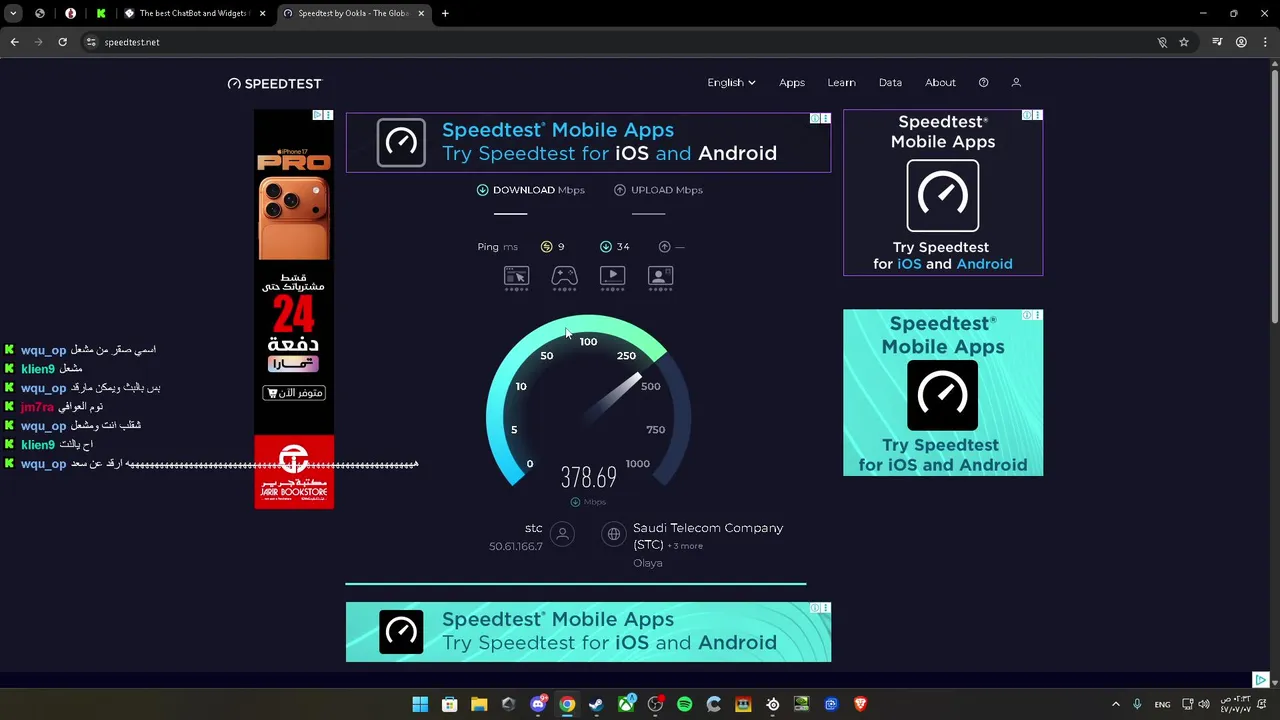Click the teal Speedtest Mobile Apps ad
1280x720 pixels.
(x=943, y=392)
